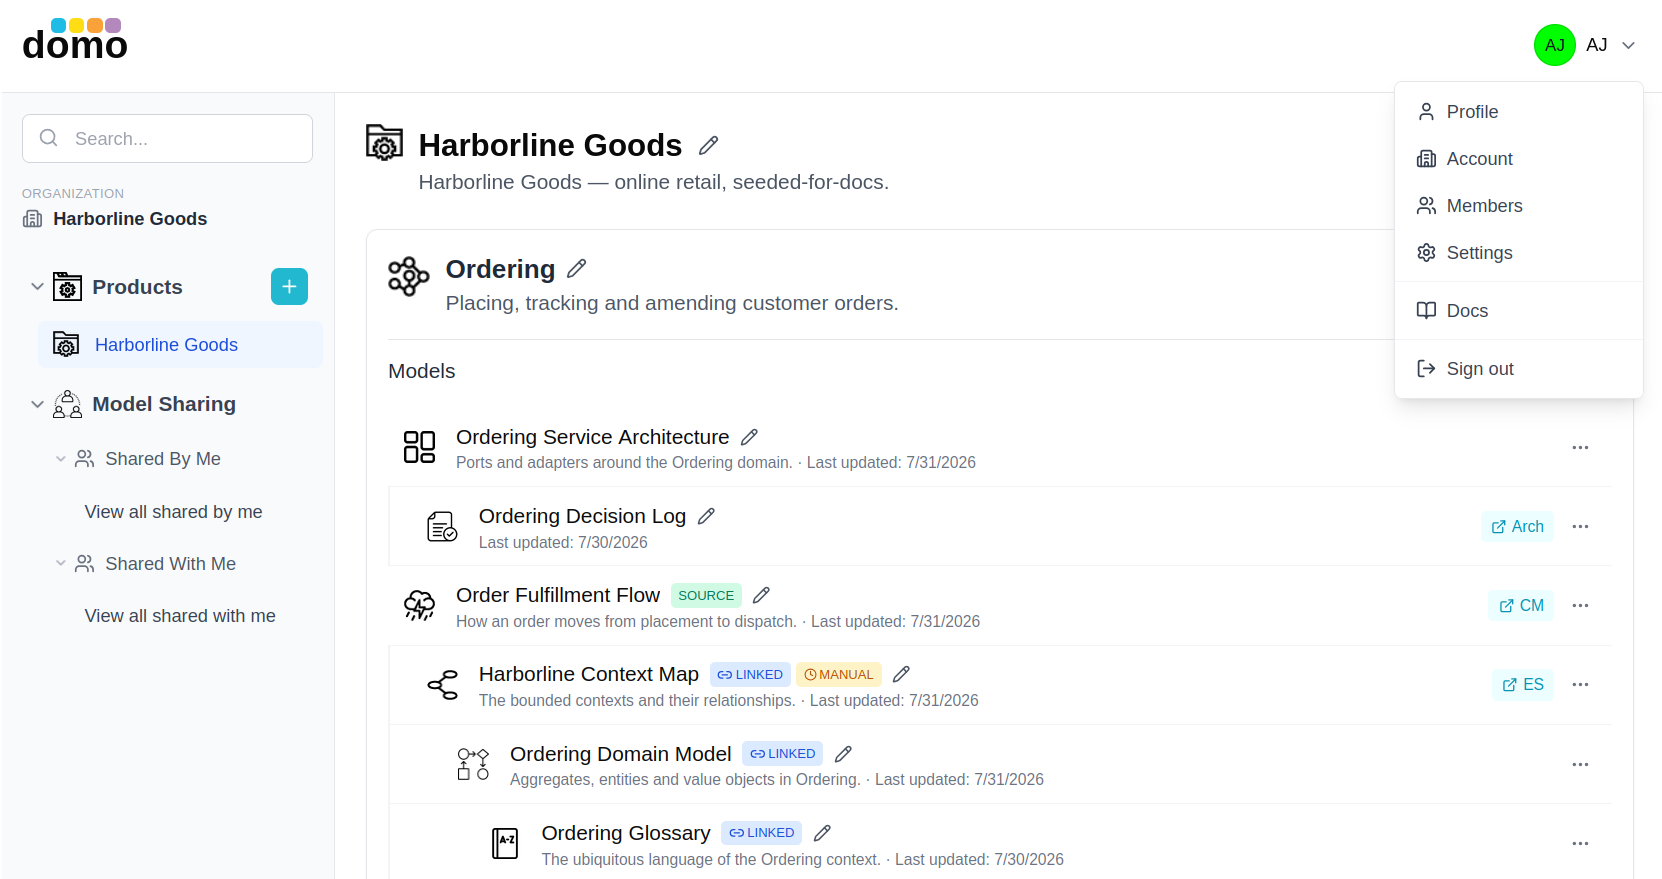
Task: Open Shared By Me item
Action: [162, 459]
